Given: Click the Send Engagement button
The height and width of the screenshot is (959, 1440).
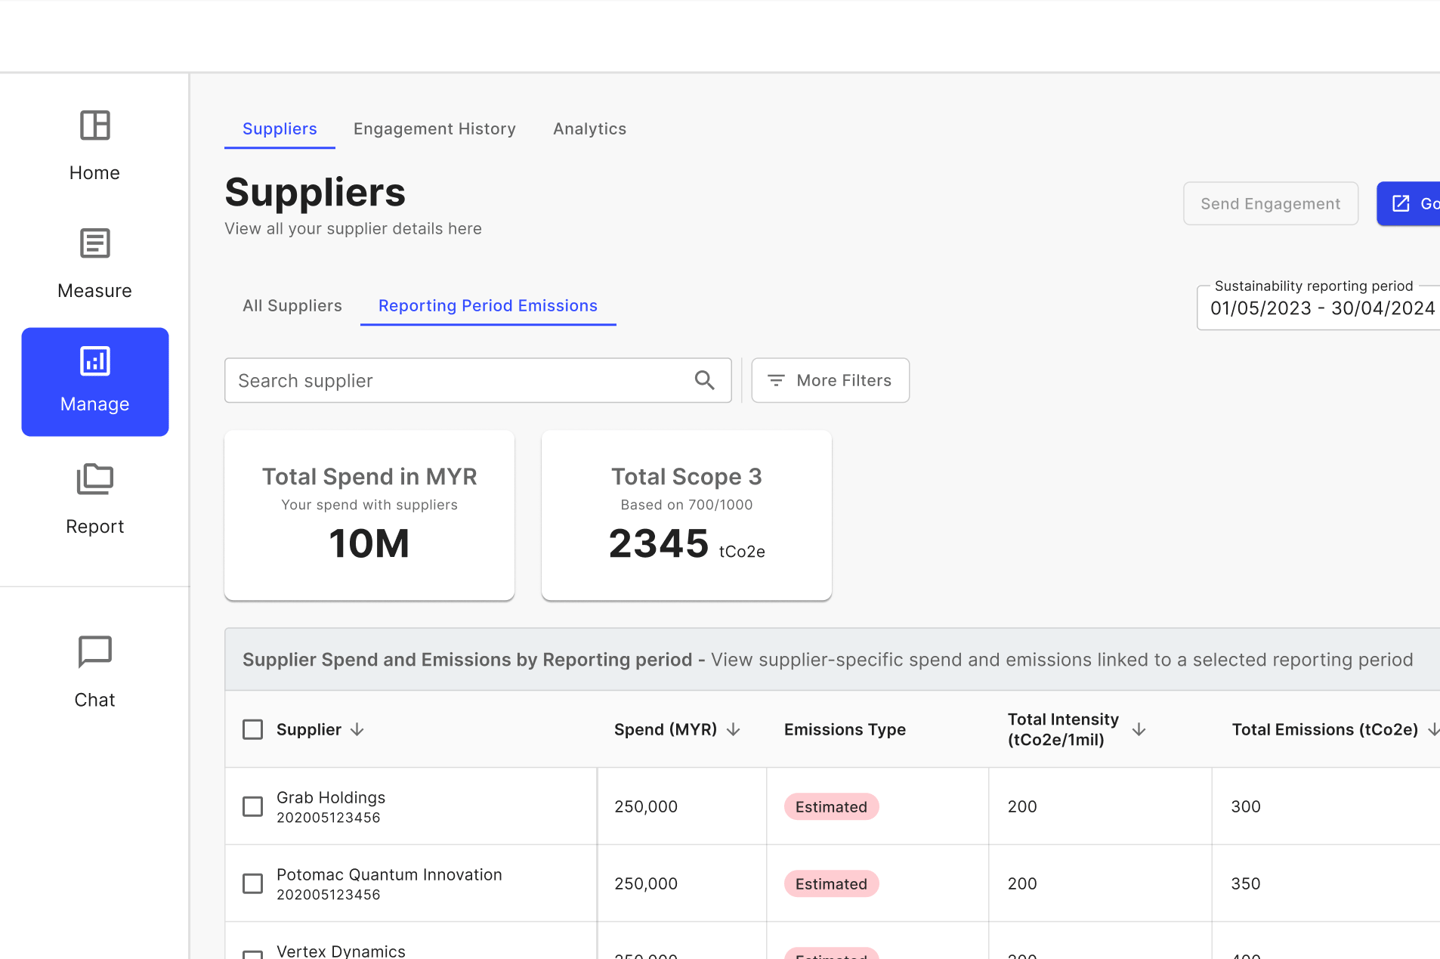Looking at the screenshot, I should coord(1270,204).
